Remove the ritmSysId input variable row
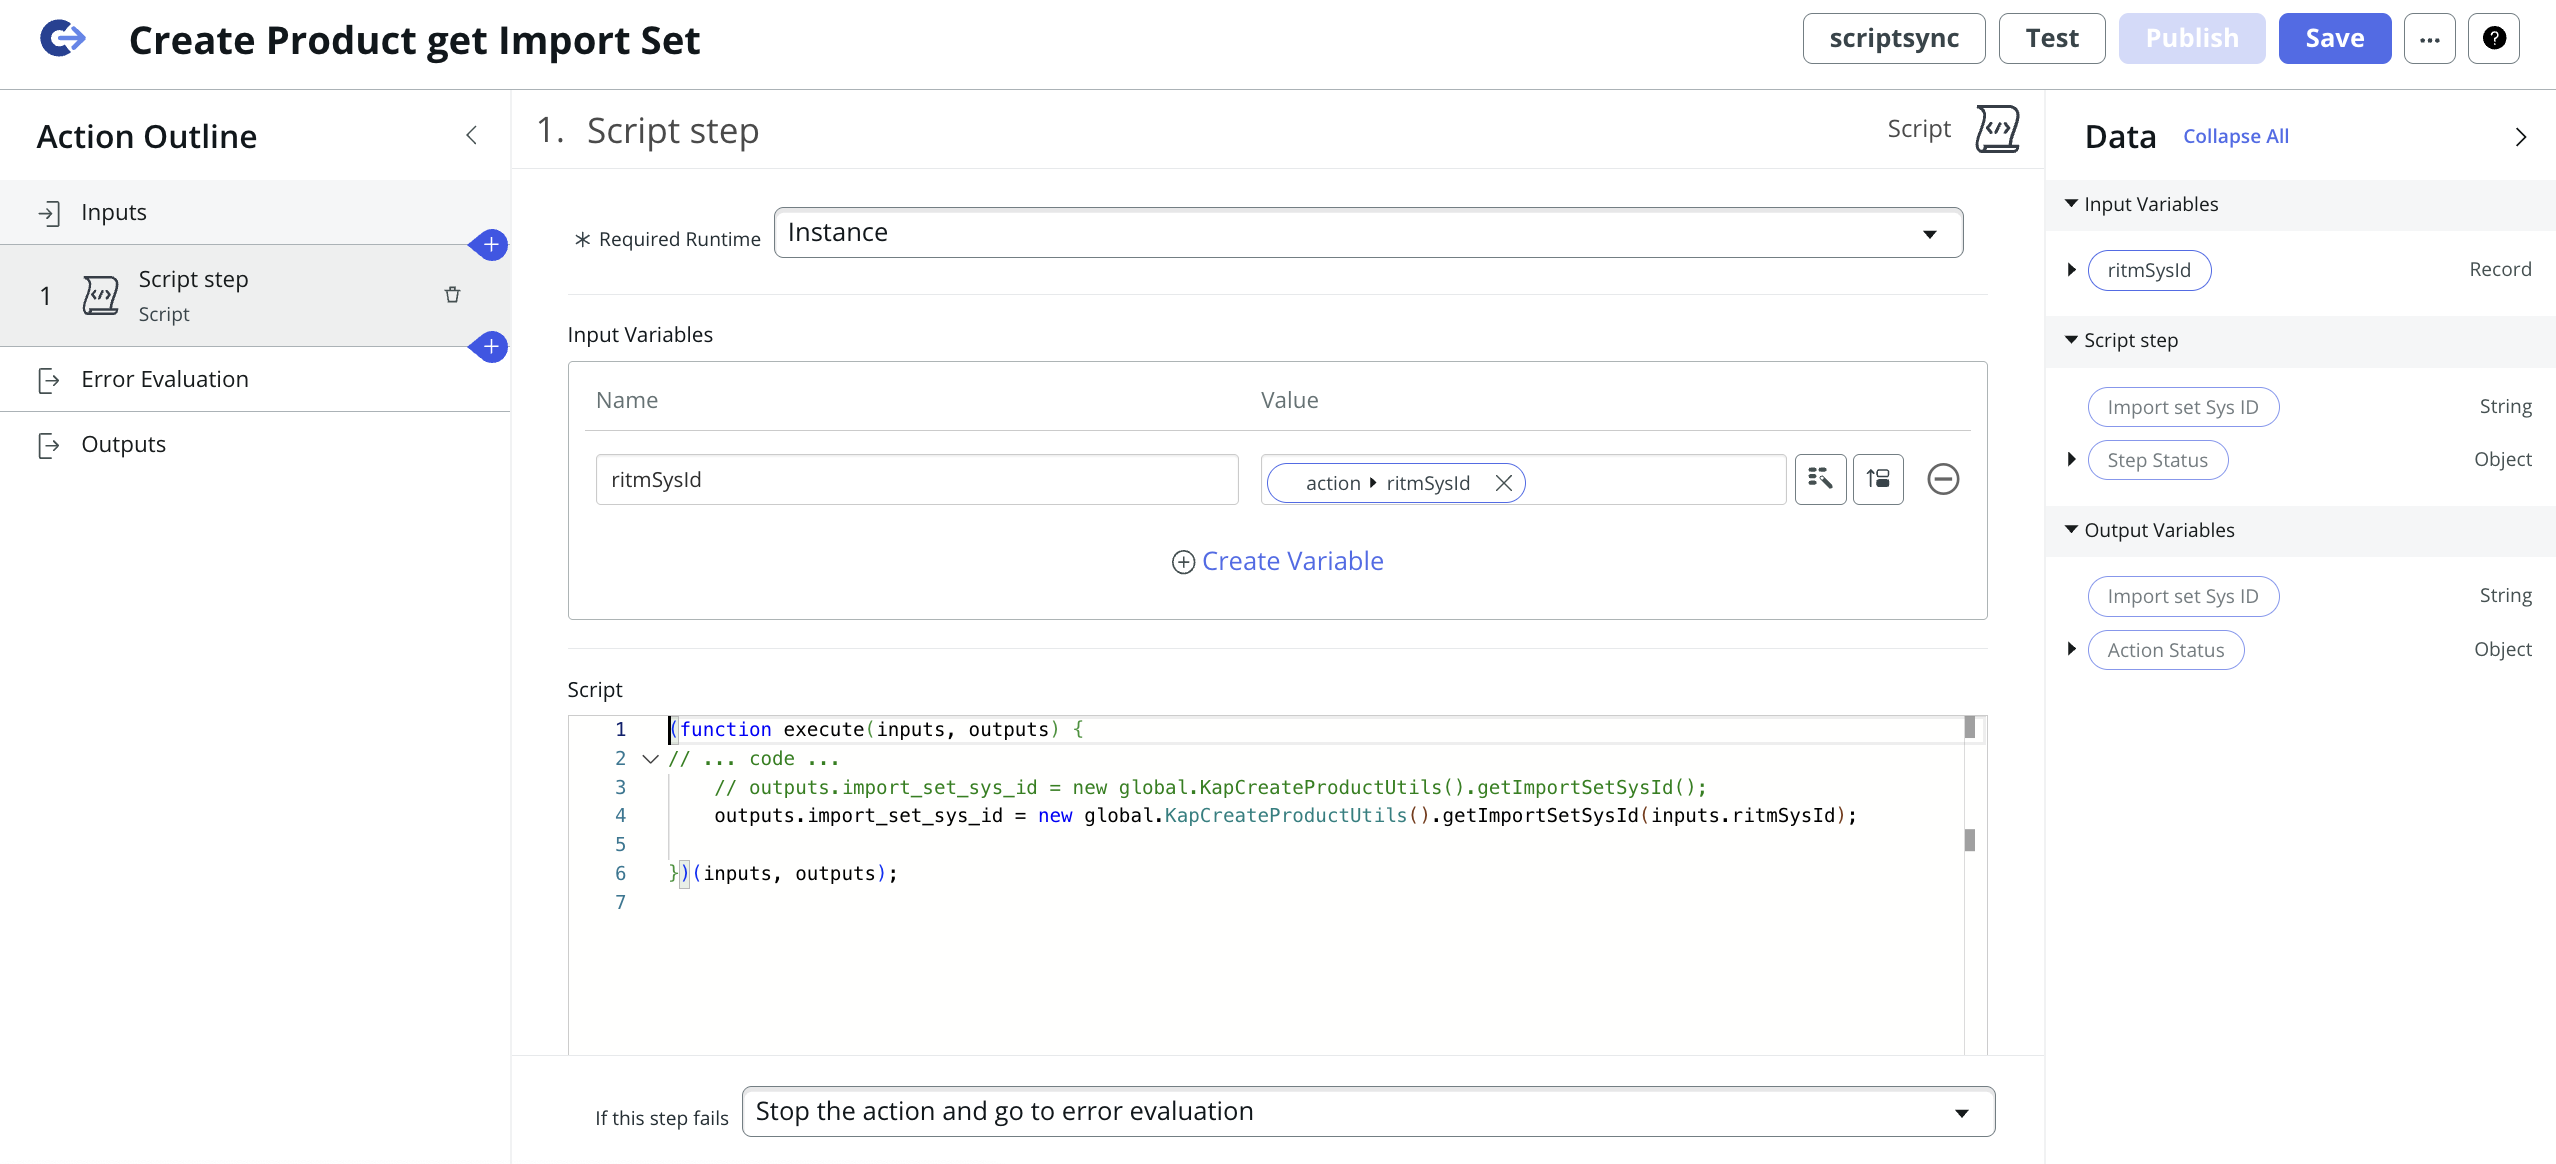The height and width of the screenshot is (1164, 2556). pyautogui.click(x=1943, y=479)
